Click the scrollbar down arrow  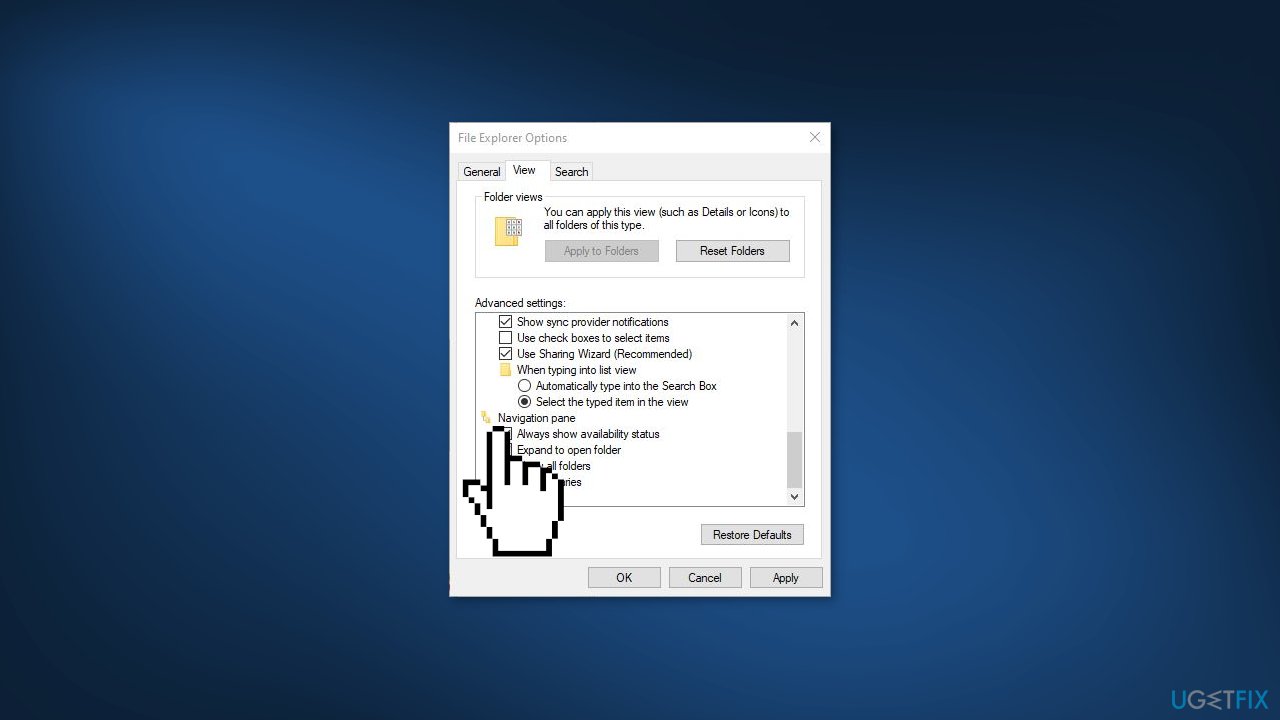(x=793, y=496)
